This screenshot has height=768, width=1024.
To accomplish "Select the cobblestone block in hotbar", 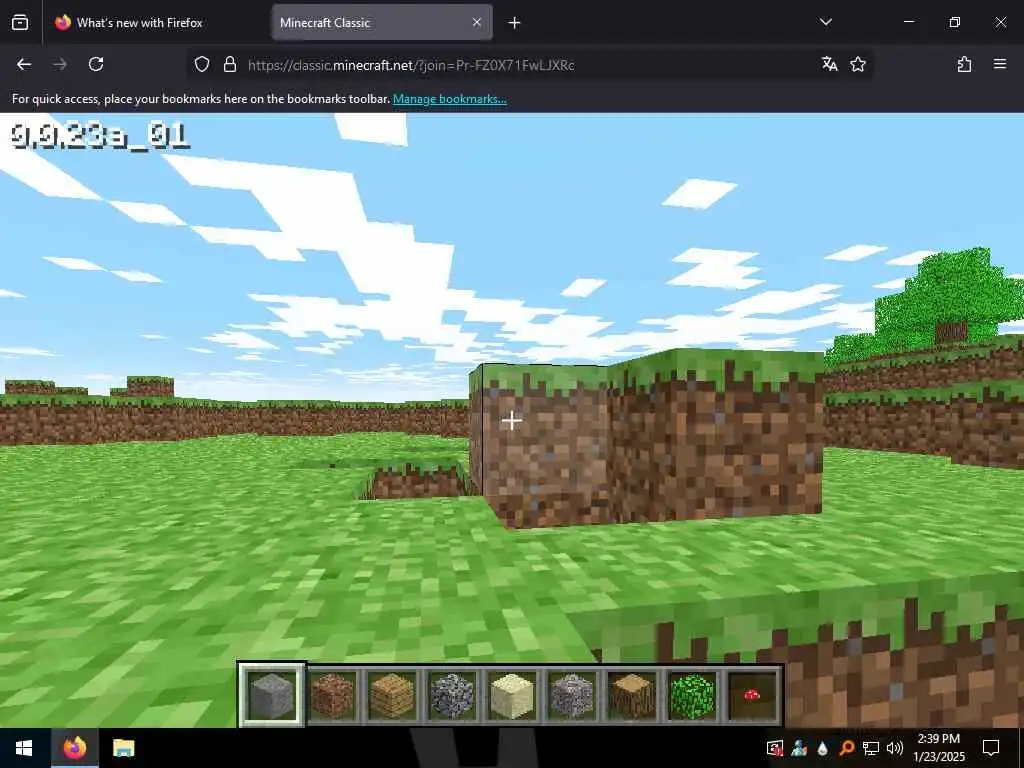I will tap(452, 696).
